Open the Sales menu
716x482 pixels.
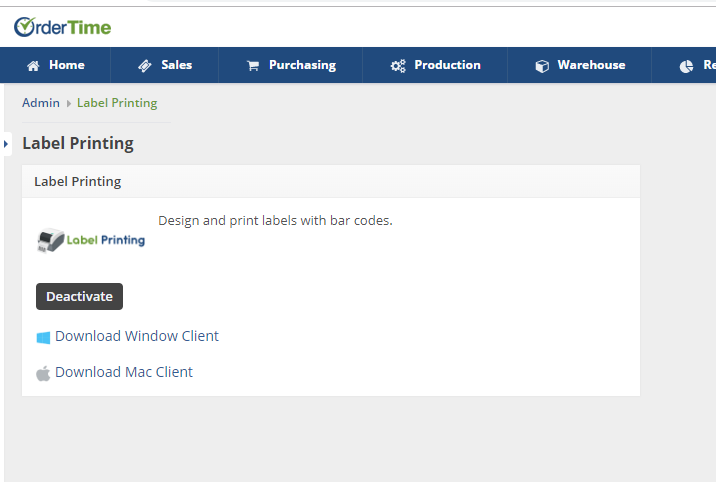point(165,65)
